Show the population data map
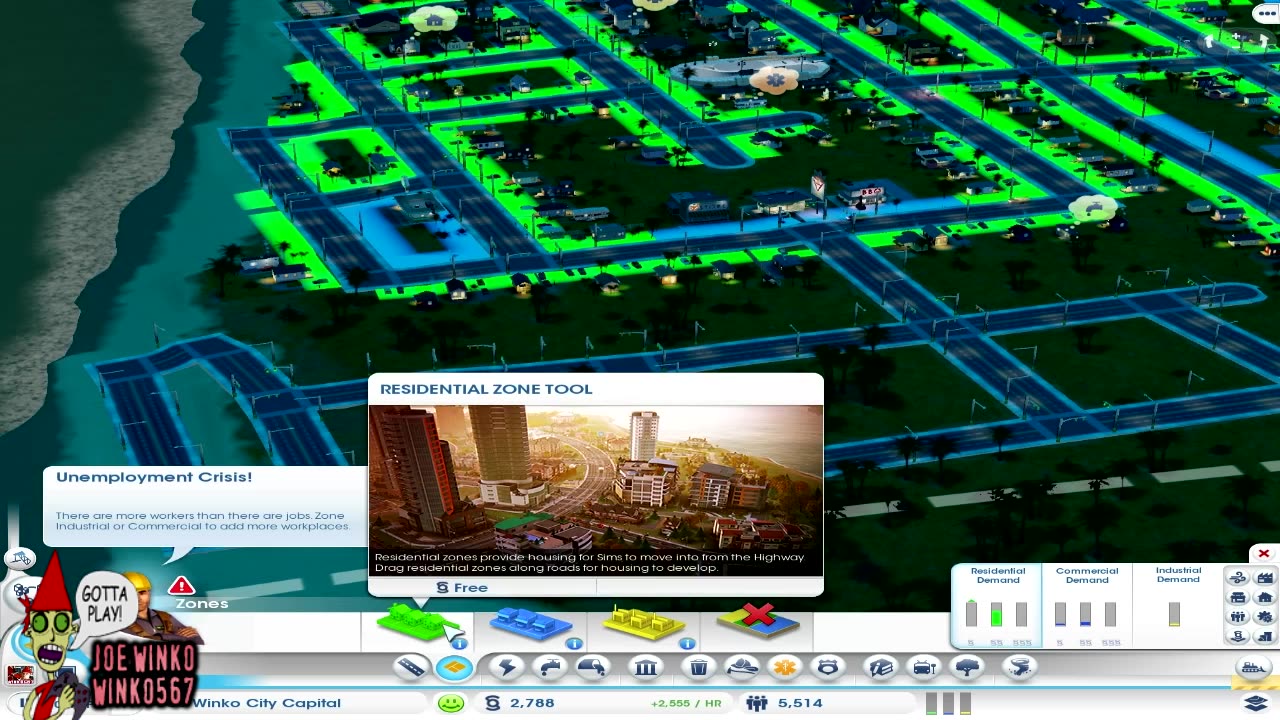1280x720 pixels. 1238,616
